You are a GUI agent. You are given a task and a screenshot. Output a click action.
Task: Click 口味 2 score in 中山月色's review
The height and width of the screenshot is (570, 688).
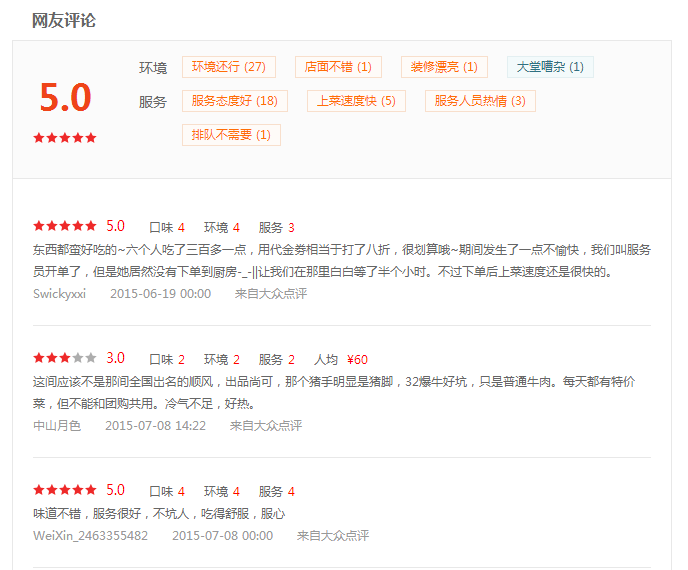(167, 360)
